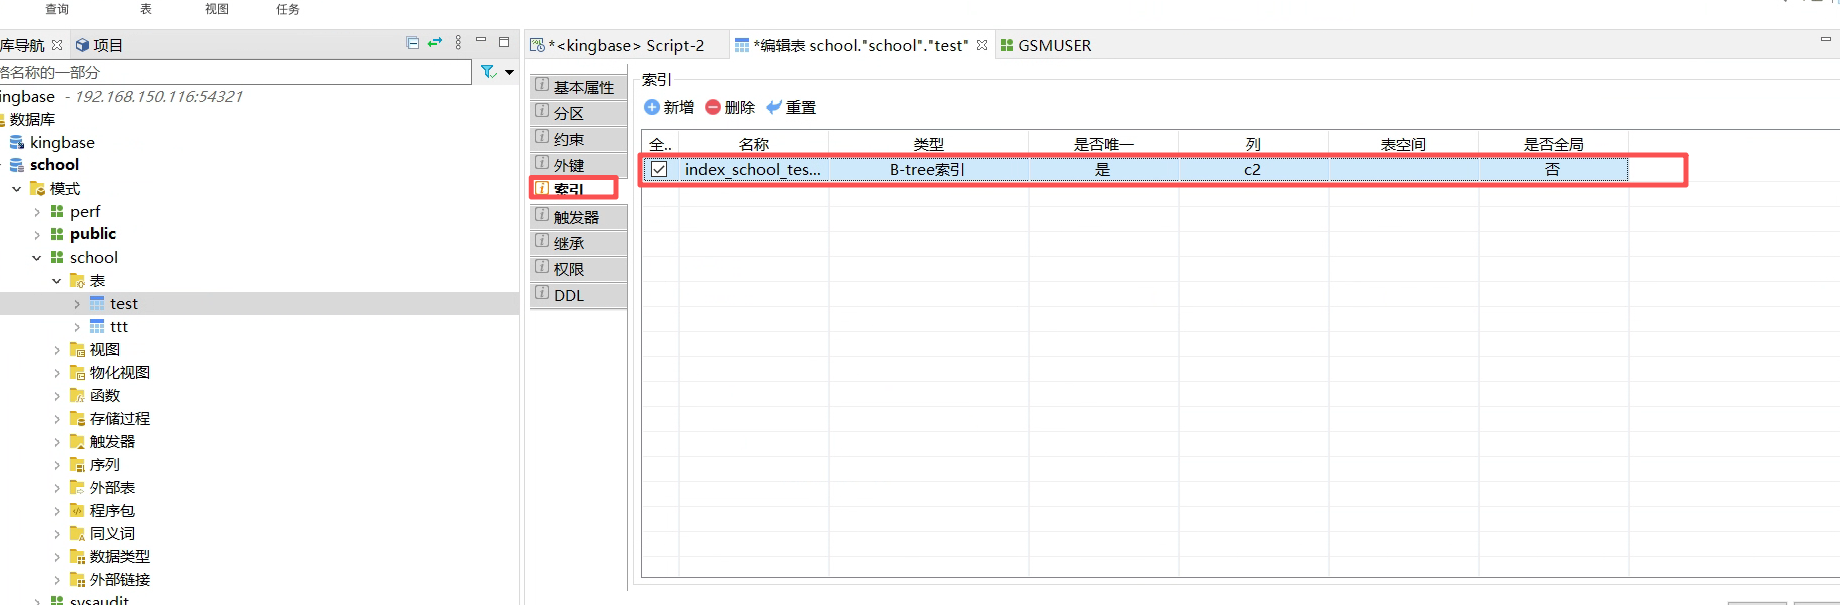Viewport: 1840px width, 605px height.
Task: Click the collapse all icon in navigator
Action: tap(412, 42)
